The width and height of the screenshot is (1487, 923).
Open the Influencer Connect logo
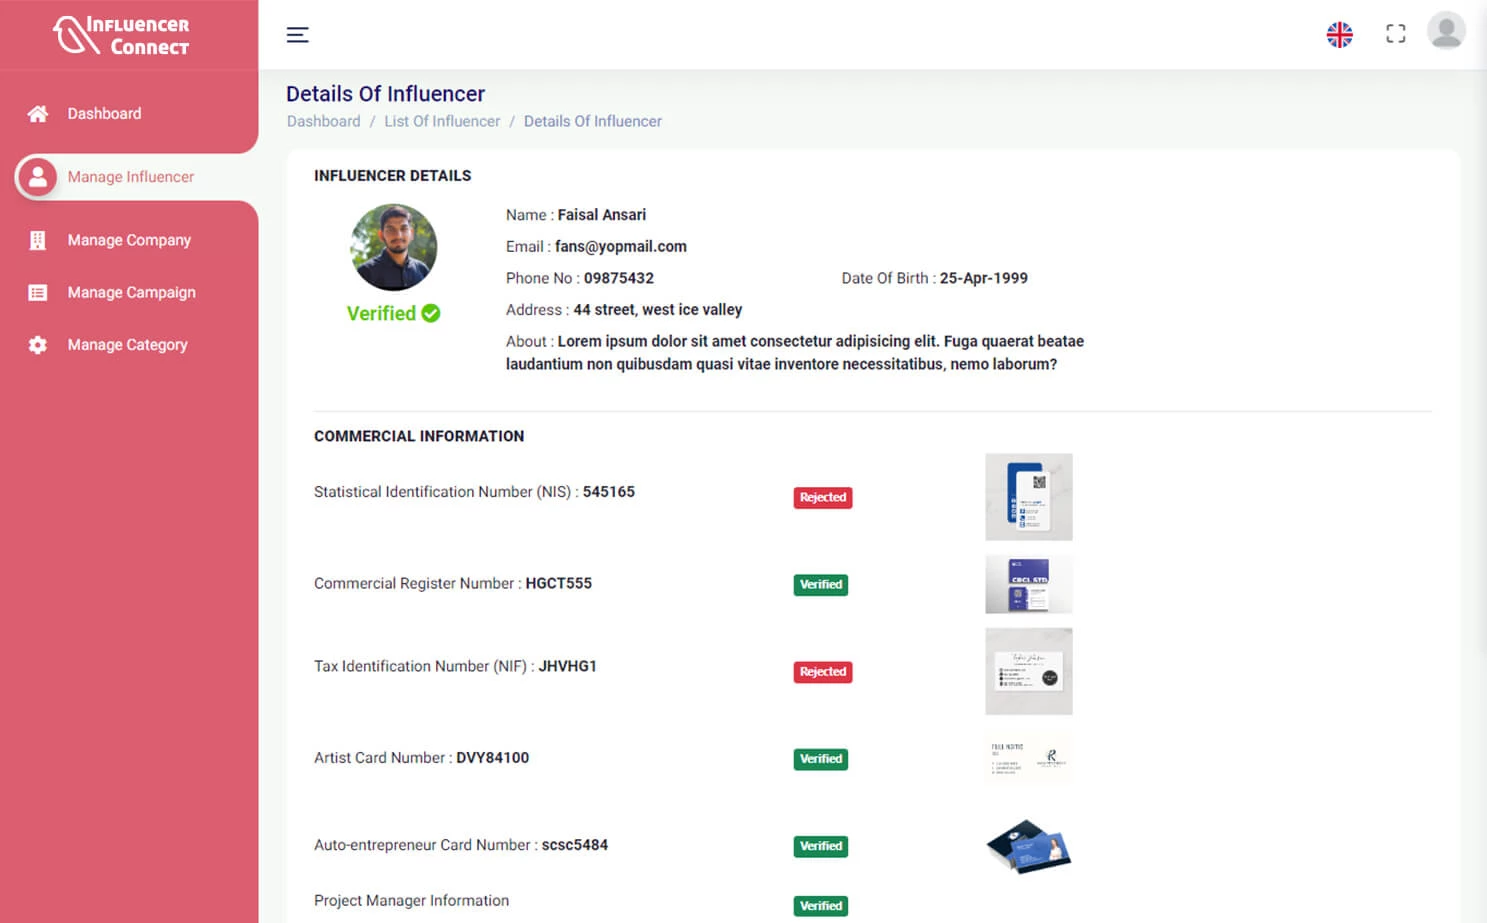[128, 34]
